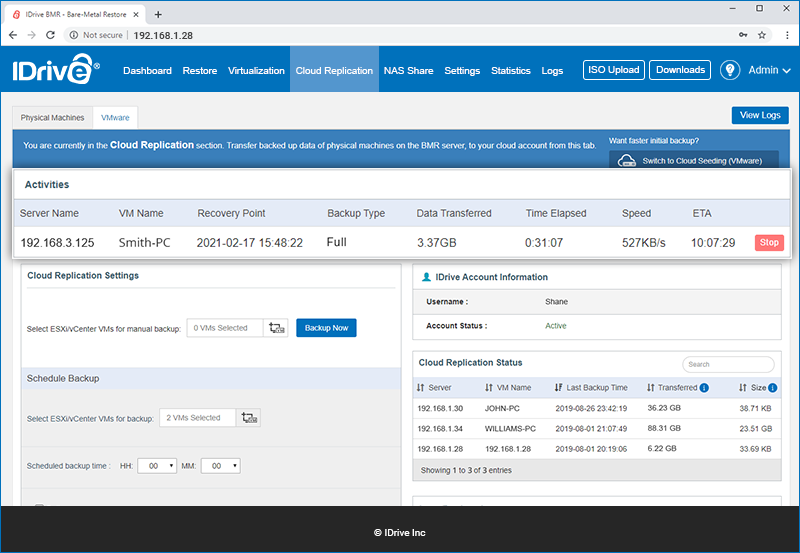Click the saved password key icon
This screenshot has height=553, width=800.
coord(743,35)
